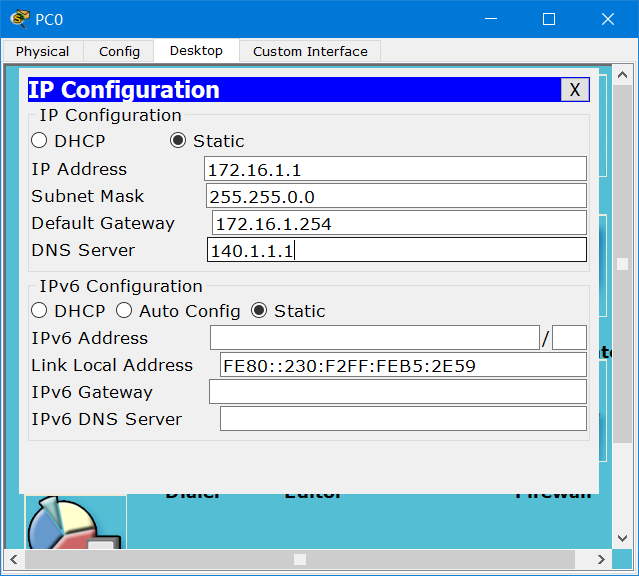Screen dimensions: 639x576
Task: Click the IPv6 prefix length field
Action: 569,338
